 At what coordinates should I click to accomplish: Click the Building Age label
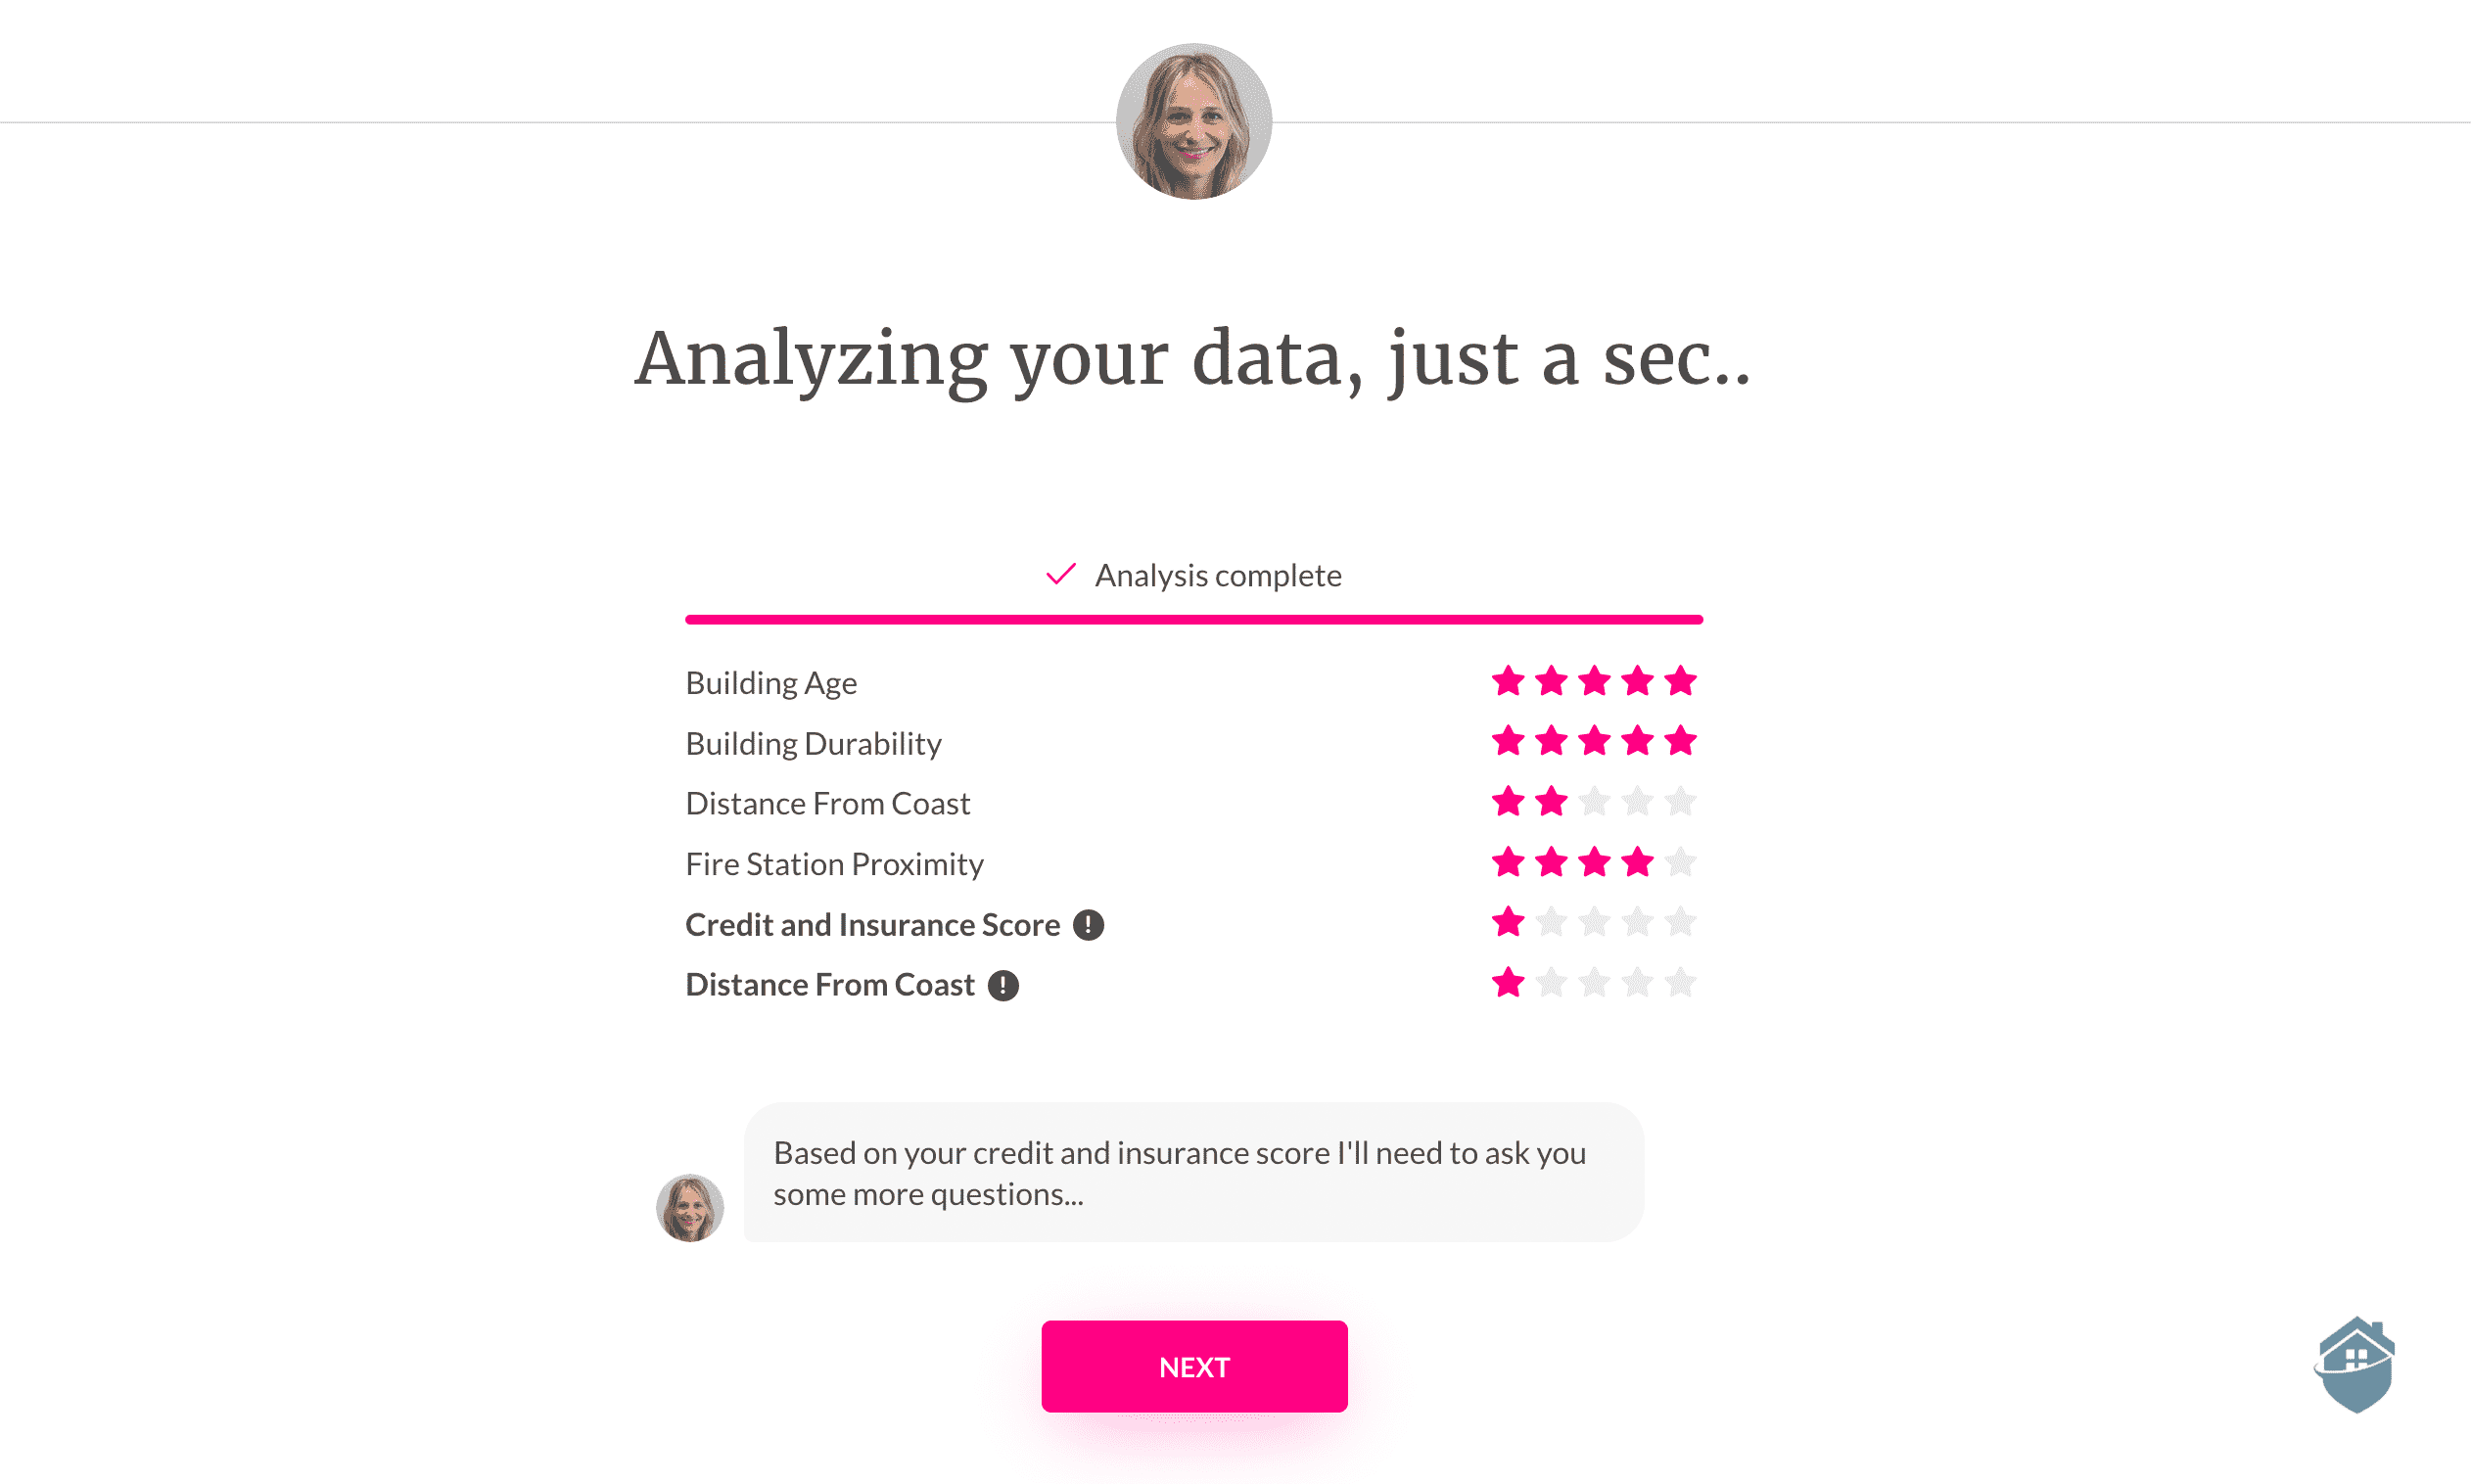(771, 683)
